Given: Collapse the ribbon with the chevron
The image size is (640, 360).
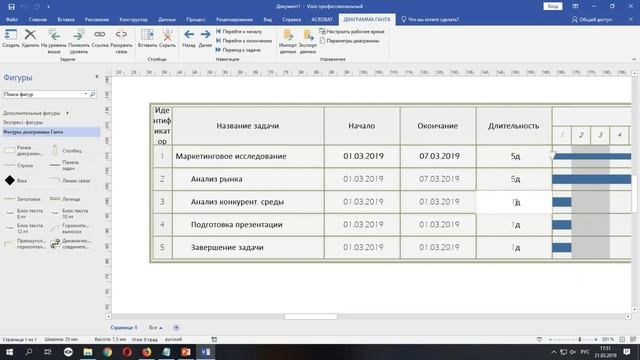Looking at the screenshot, I should pos(634,59).
